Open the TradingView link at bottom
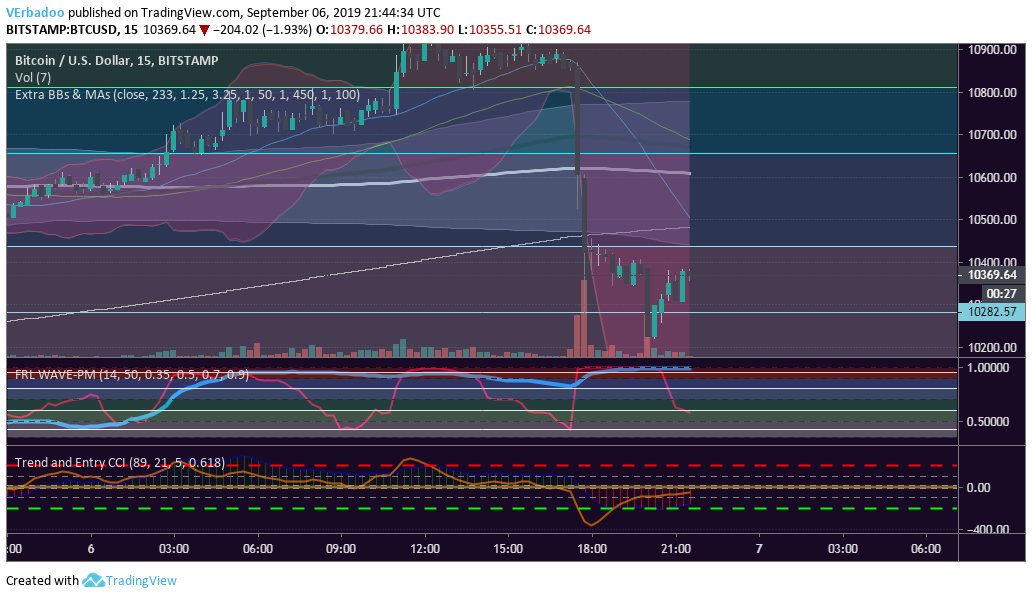The width and height of the screenshot is (1032, 598). click(x=141, y=580)
